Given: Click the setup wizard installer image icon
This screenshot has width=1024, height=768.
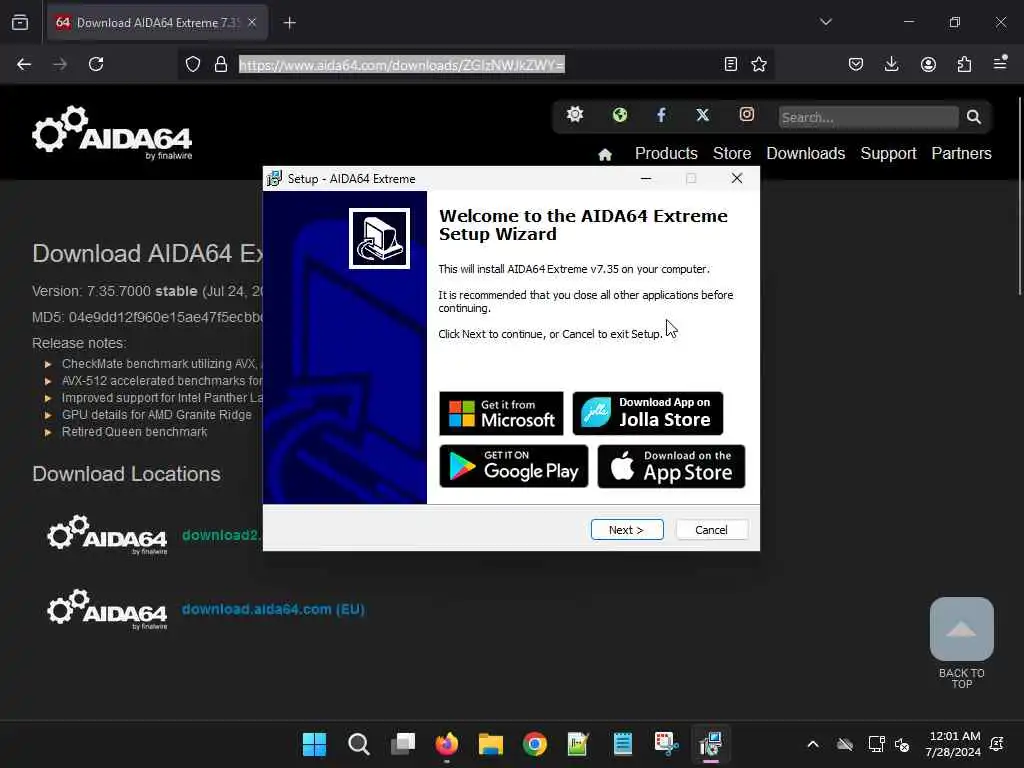Looking at the screenshot, I should [379, 238].
